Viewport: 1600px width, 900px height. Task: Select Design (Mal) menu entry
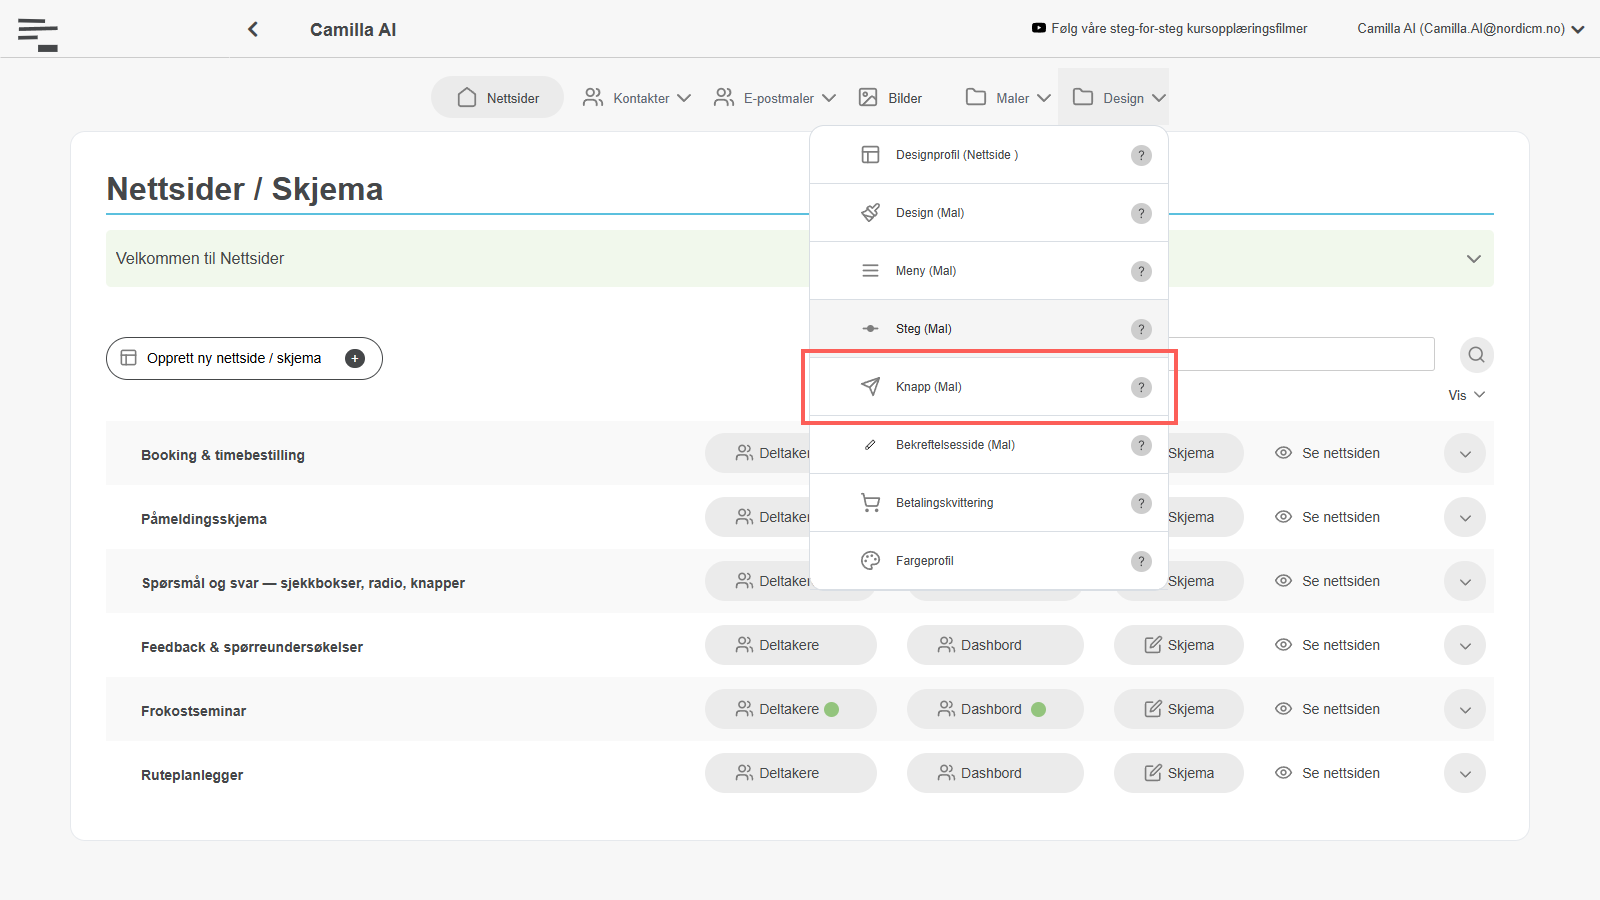[989, 213]
